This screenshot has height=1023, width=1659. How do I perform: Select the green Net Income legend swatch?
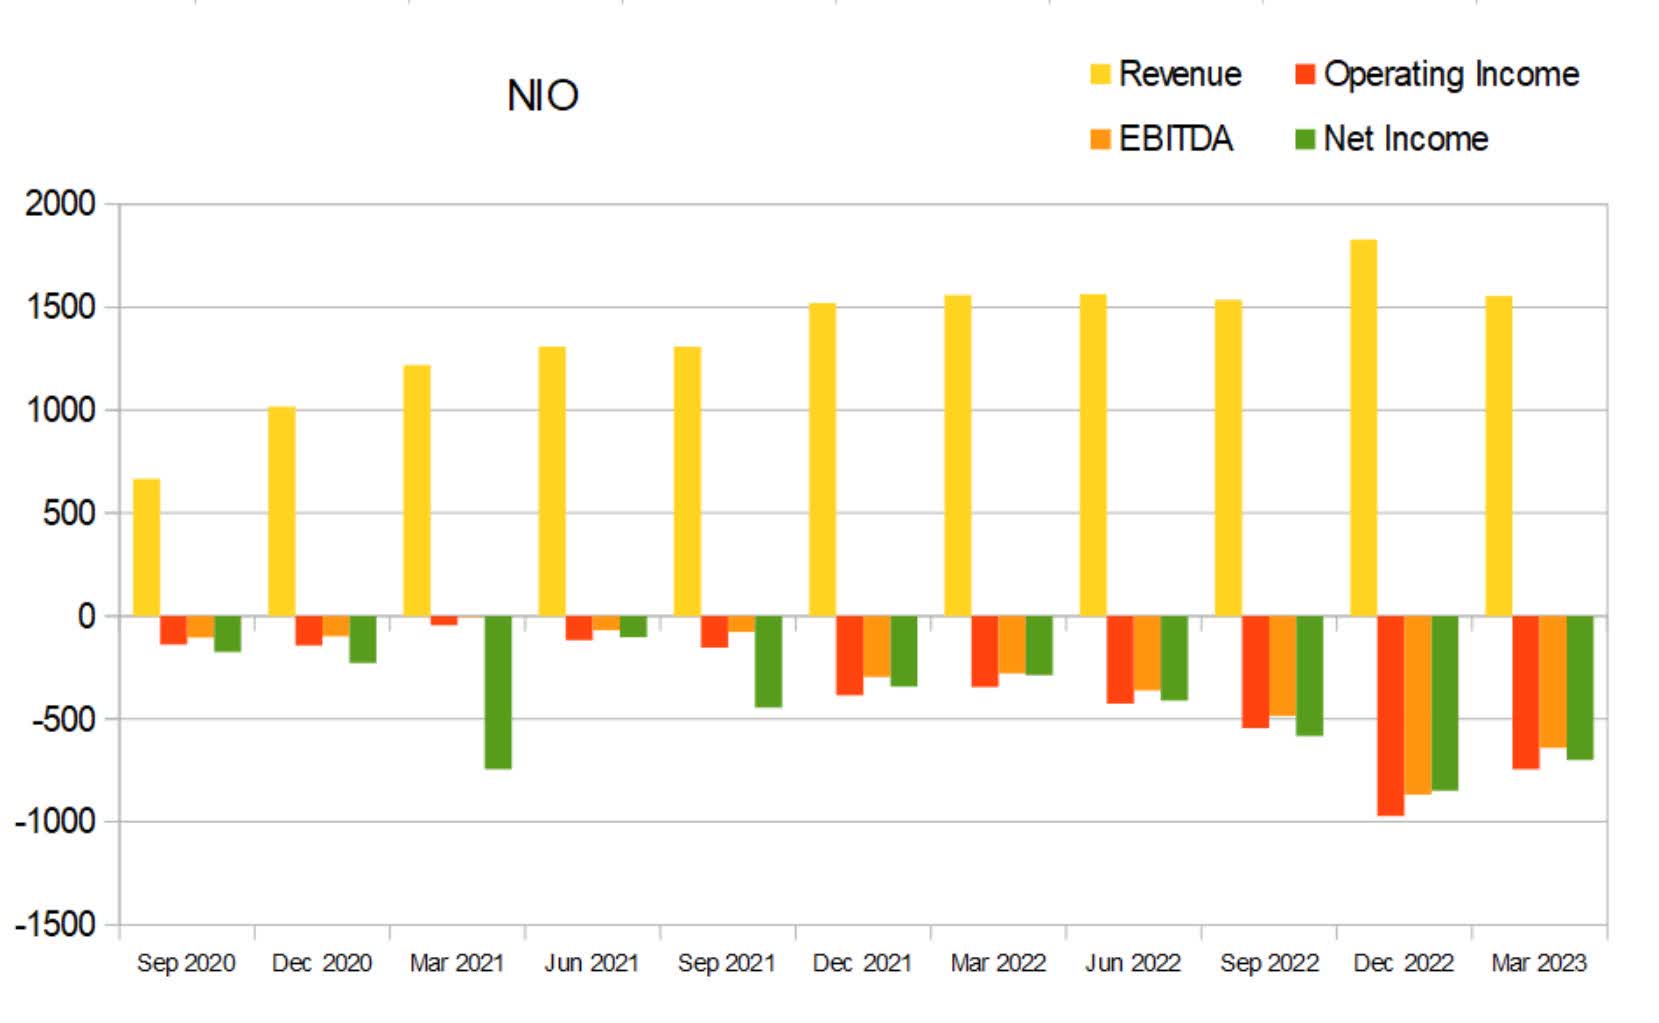click(1305, 139)
